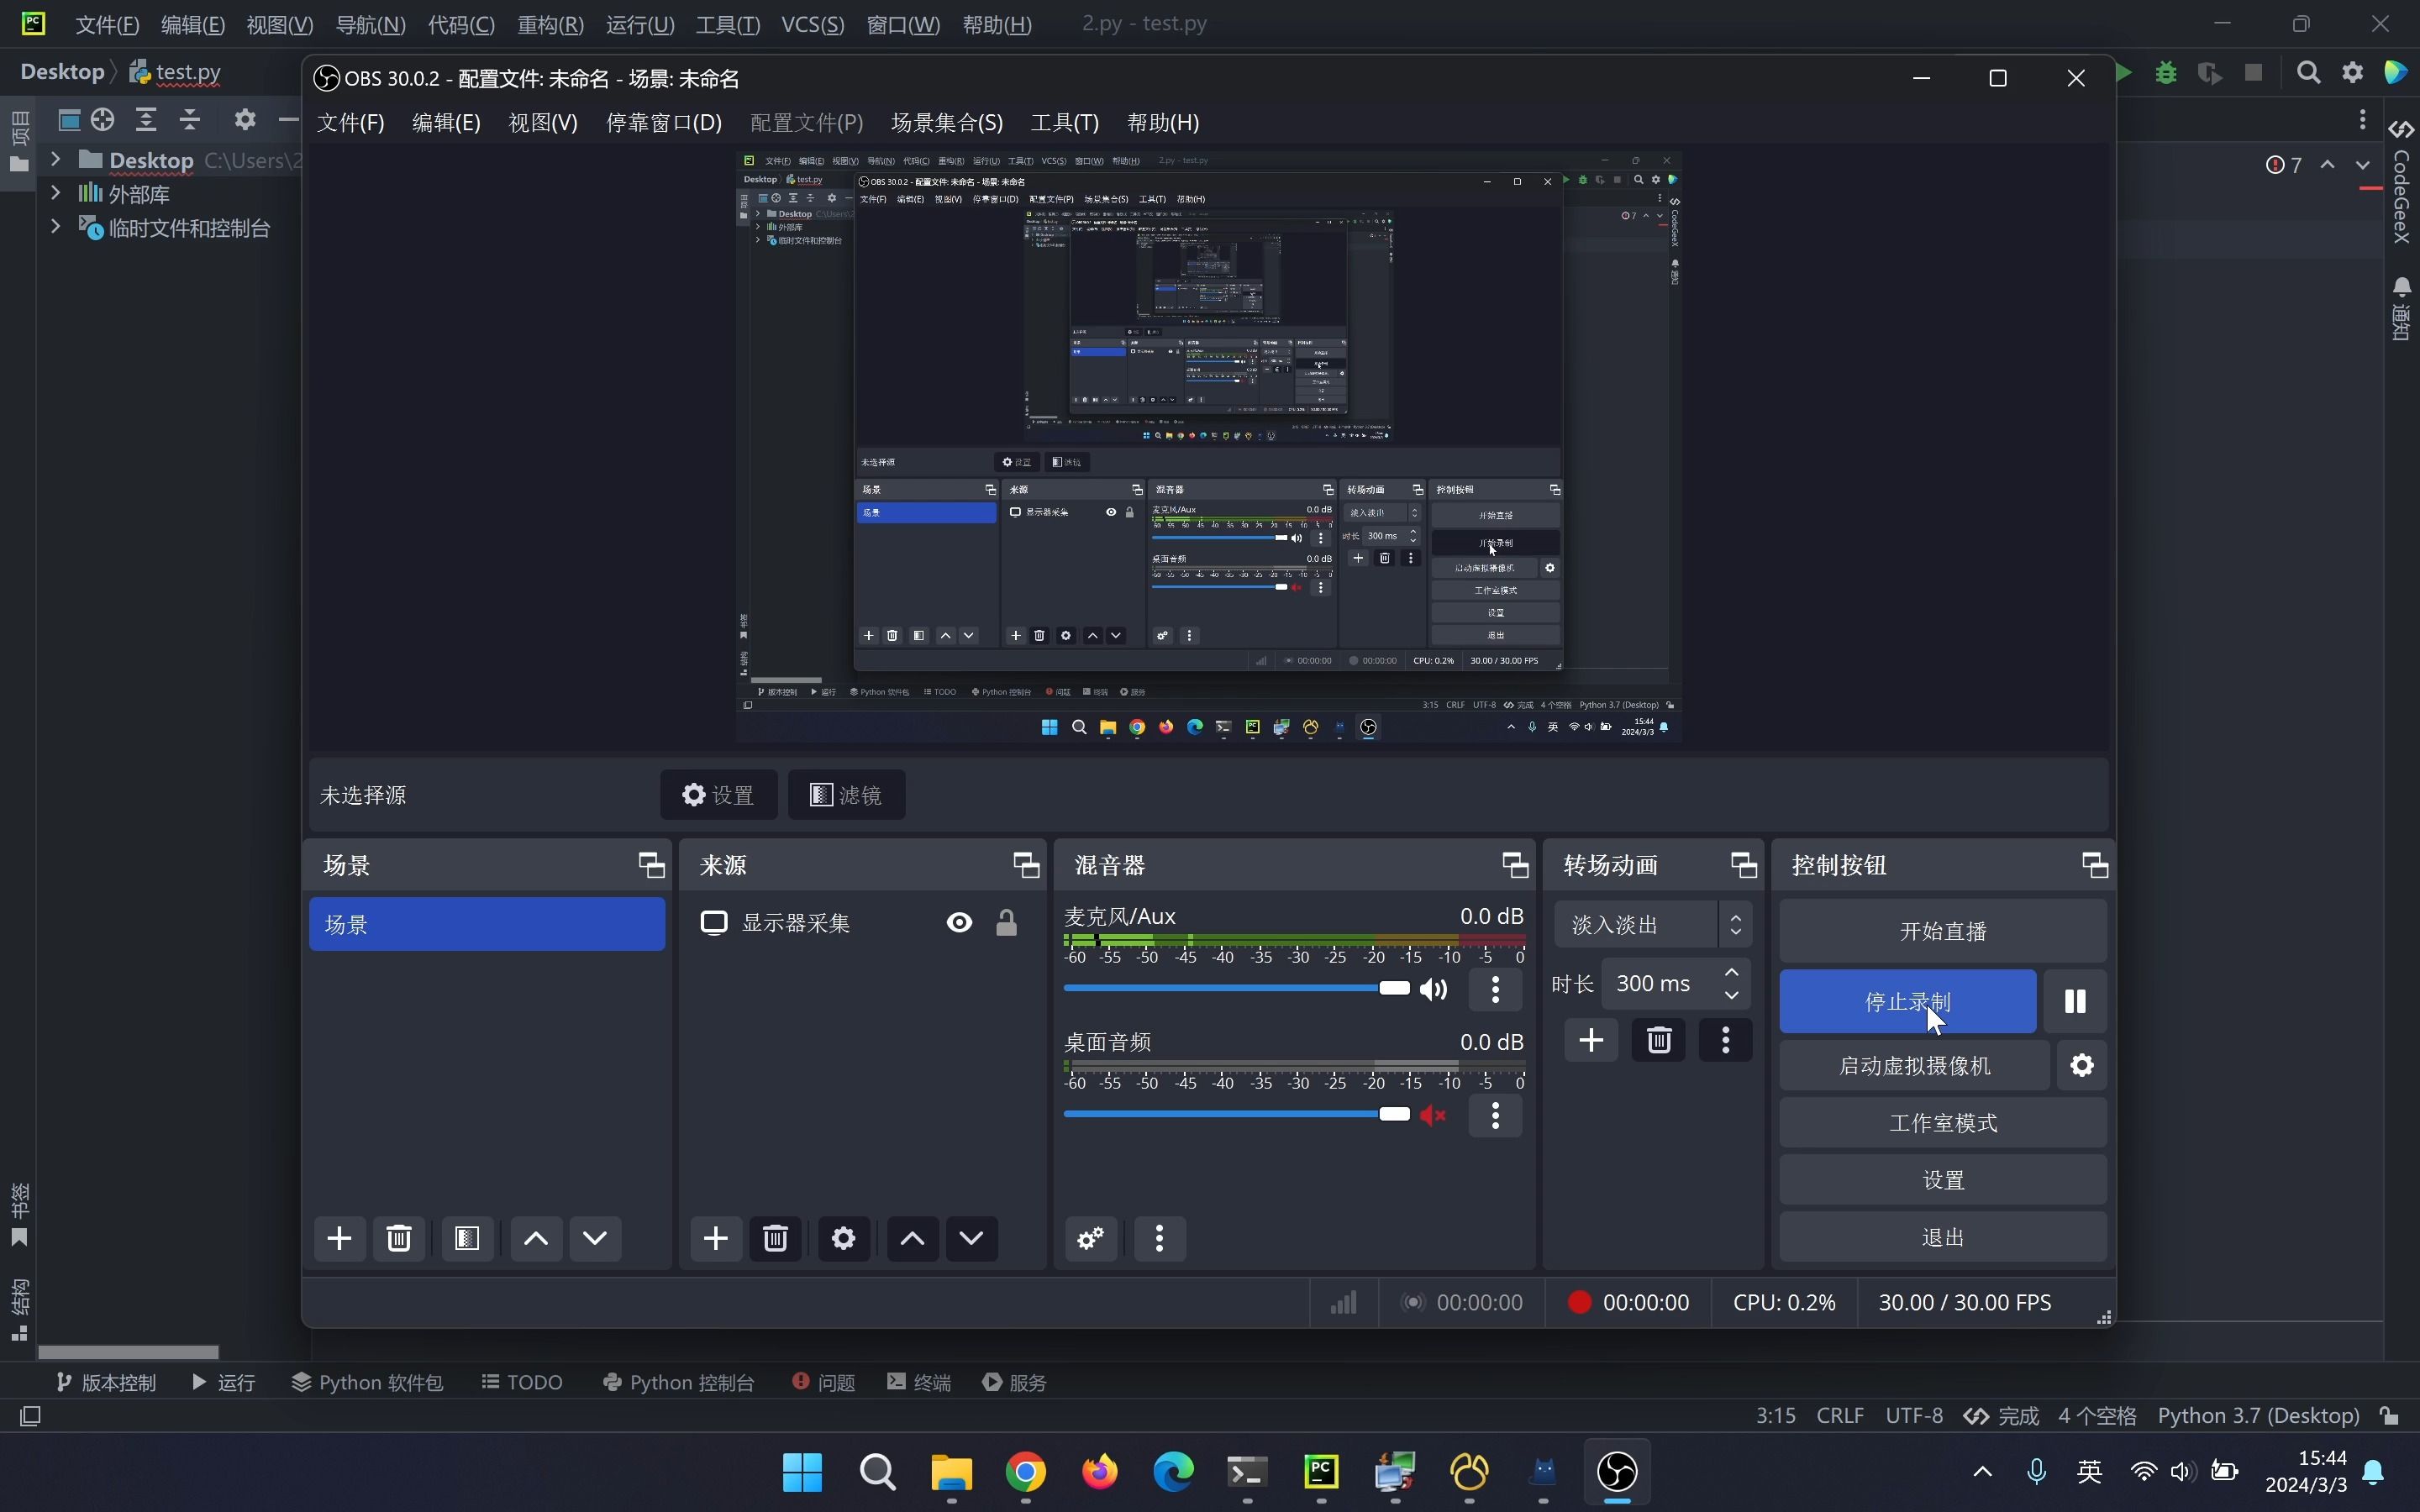Pause the recording with the pause icon
This screenshot has width=2420, height=1512.
tap(2074, 1001)
